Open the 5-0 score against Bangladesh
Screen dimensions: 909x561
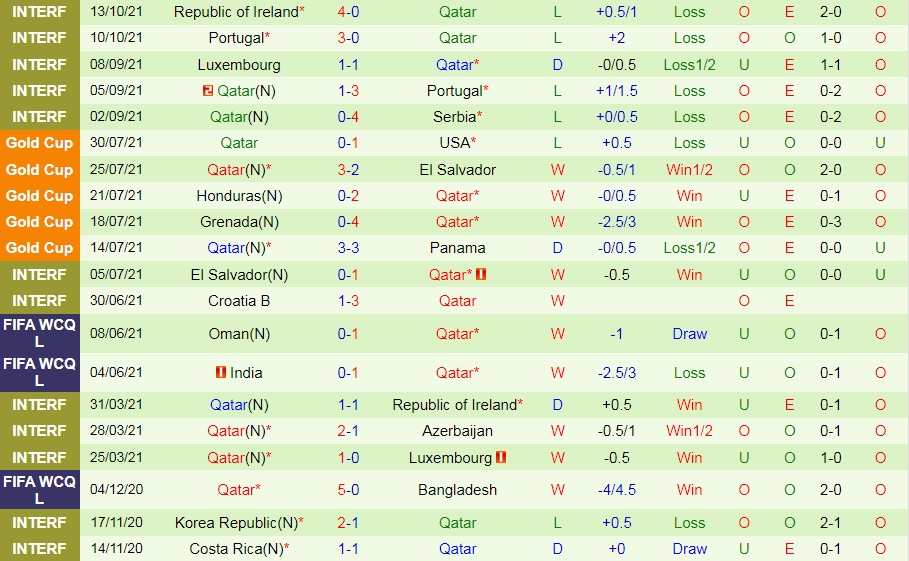347,490
